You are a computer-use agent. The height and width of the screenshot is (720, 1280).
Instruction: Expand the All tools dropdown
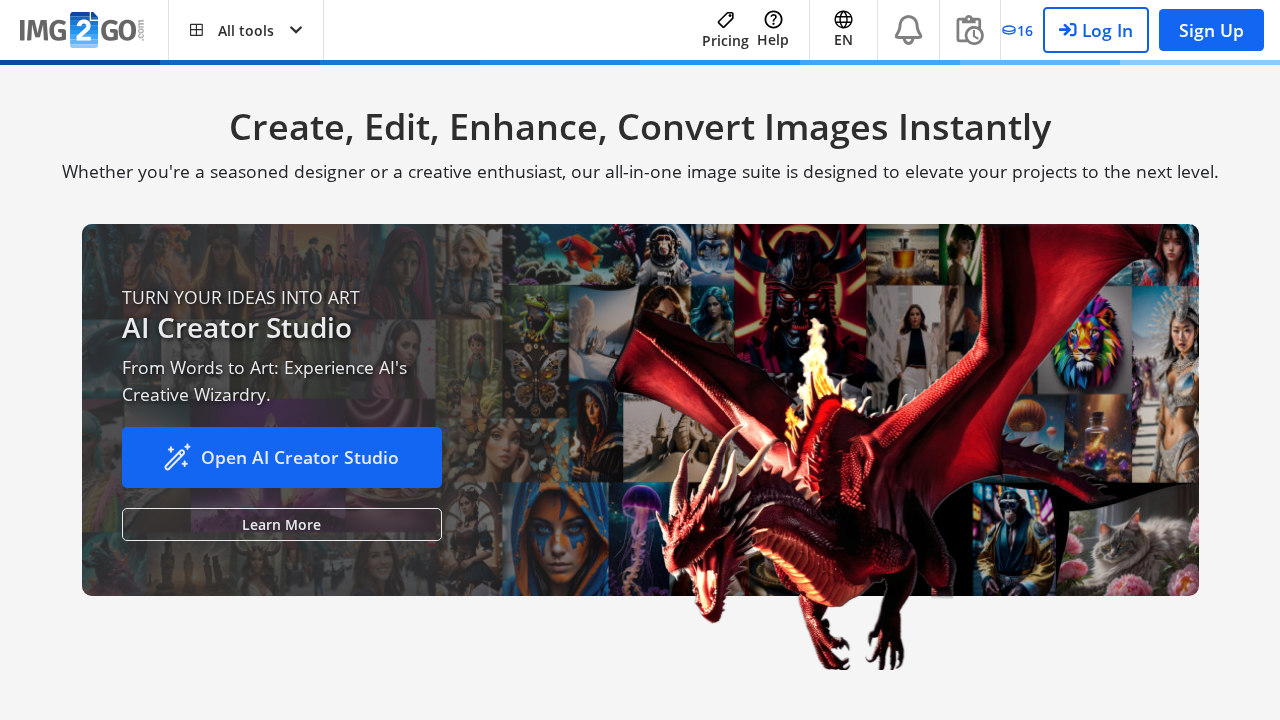pos(245,30)
